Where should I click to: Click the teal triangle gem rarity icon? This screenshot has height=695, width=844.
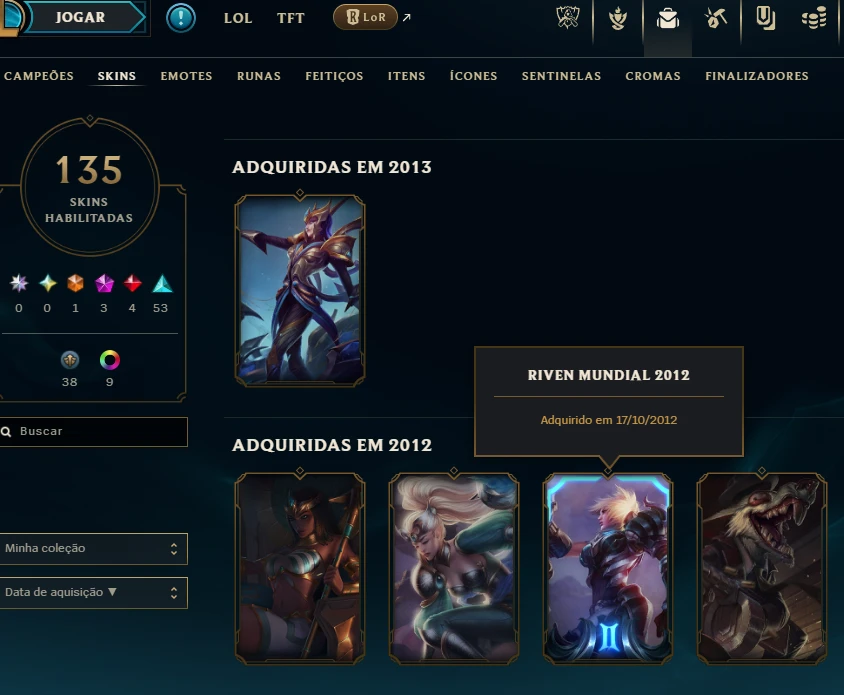pyautogui.click(x=162, y=284)
